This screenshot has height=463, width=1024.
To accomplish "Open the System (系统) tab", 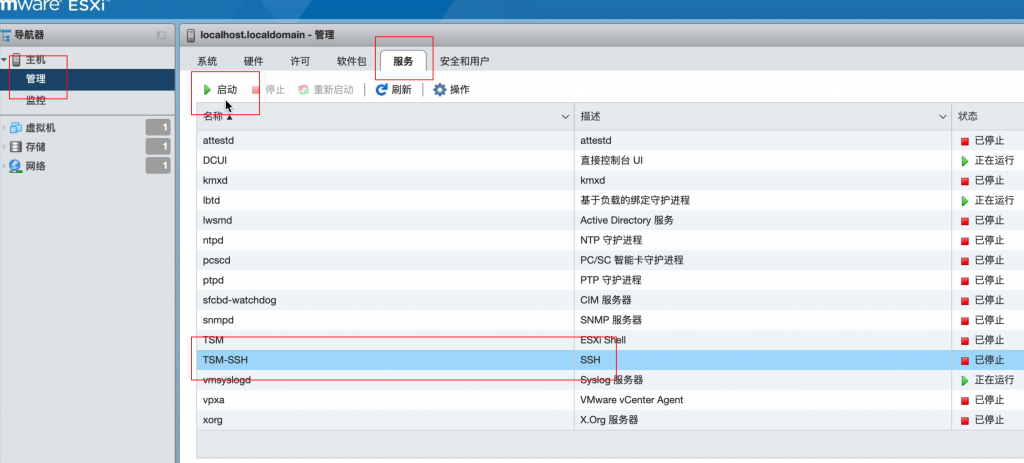I will coord(207,61).
